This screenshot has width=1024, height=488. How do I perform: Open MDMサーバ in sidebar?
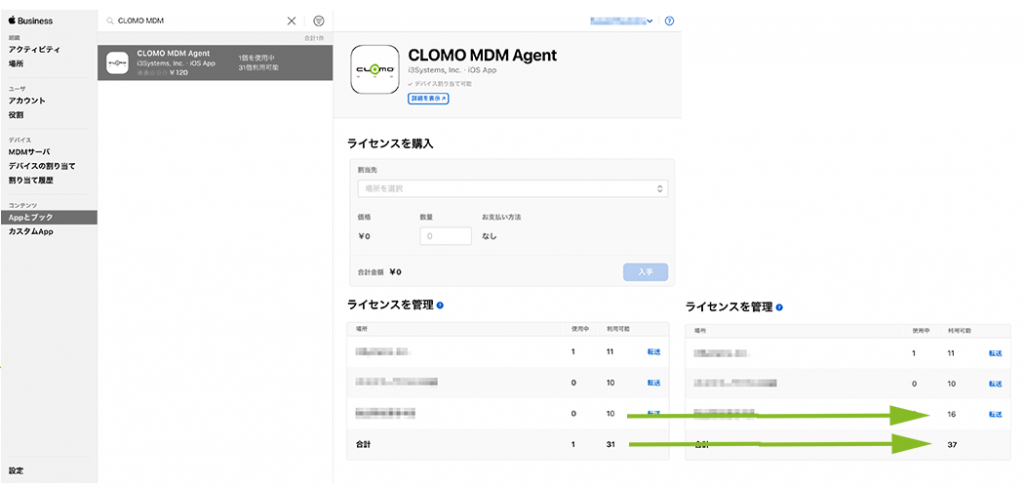(x=29, y=152)
